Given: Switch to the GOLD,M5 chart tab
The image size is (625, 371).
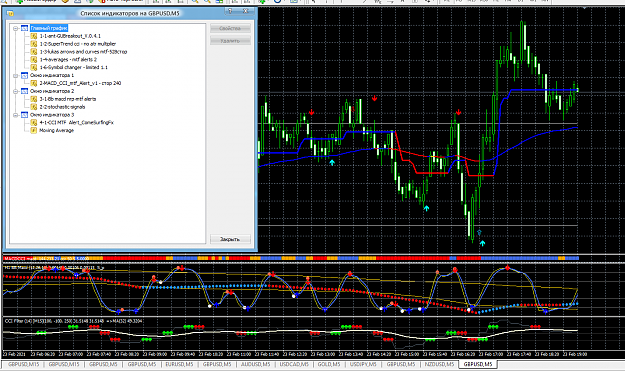Looking at the screenshot, I should click(x=329, y=364).
